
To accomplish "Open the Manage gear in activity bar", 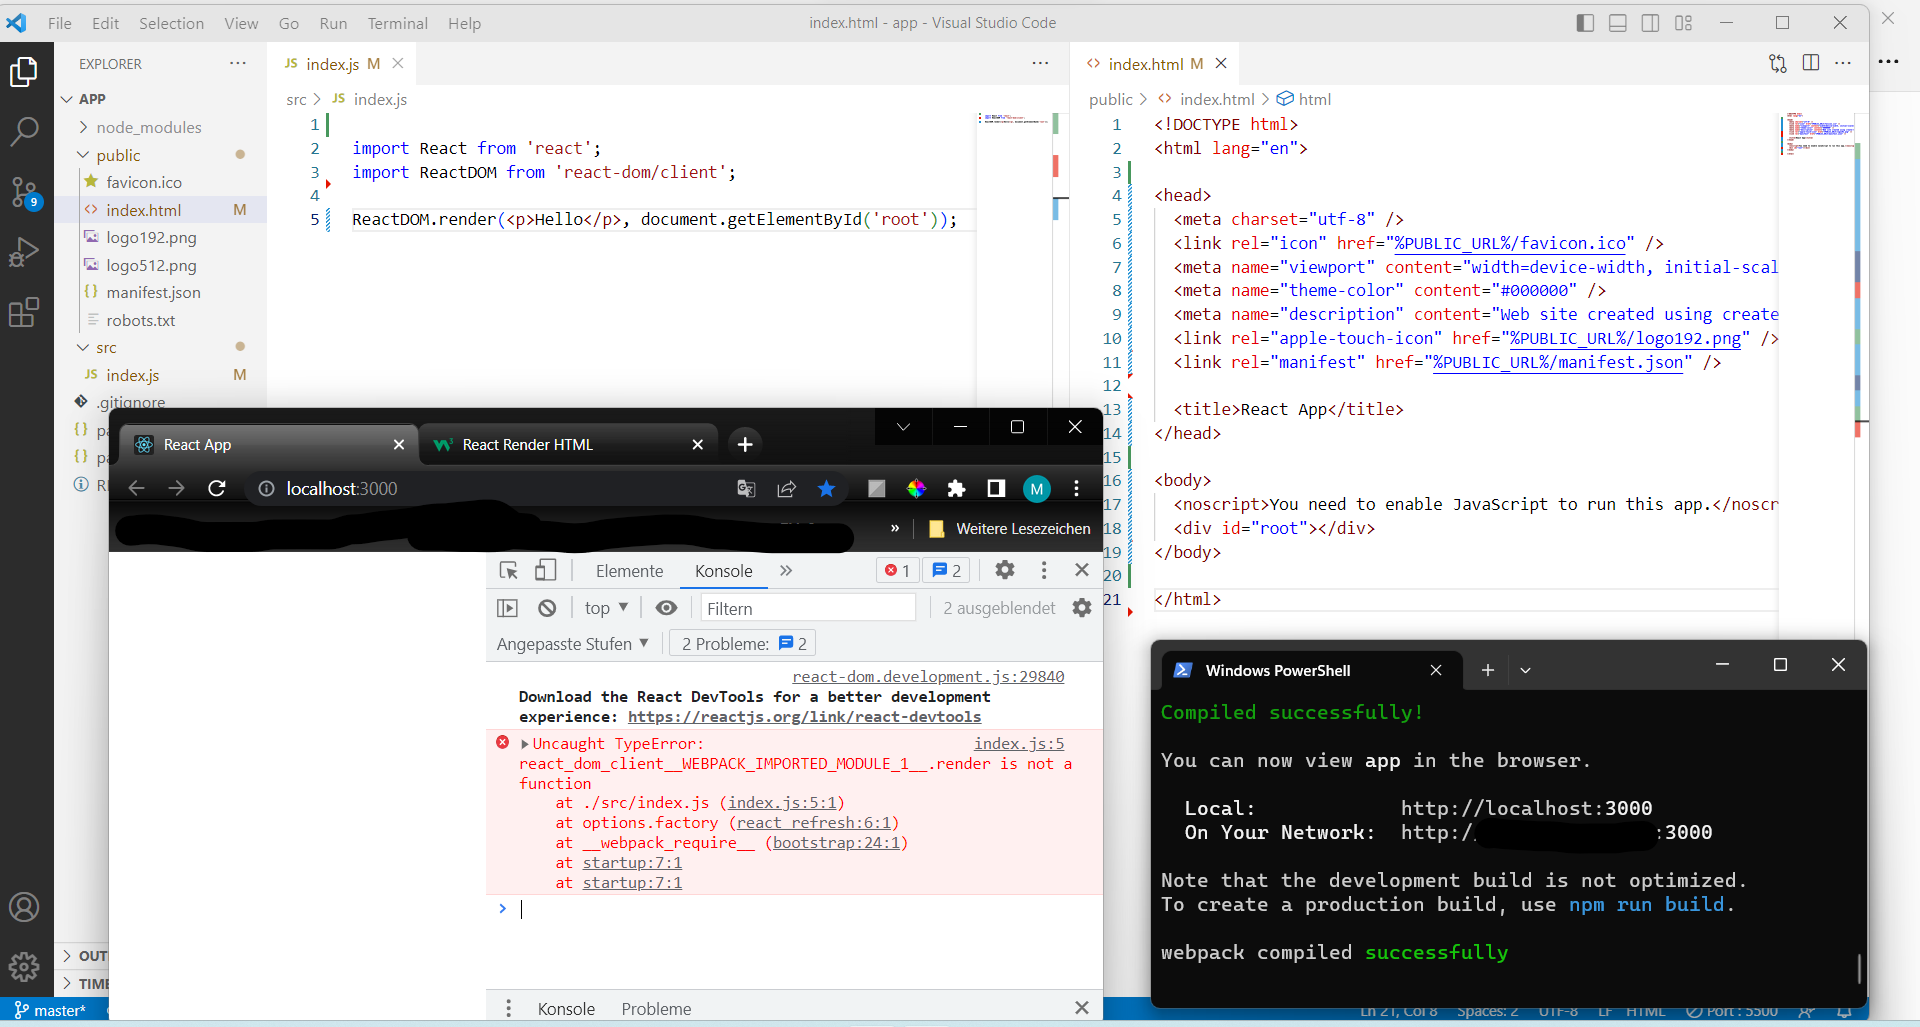I will [24, 966].
